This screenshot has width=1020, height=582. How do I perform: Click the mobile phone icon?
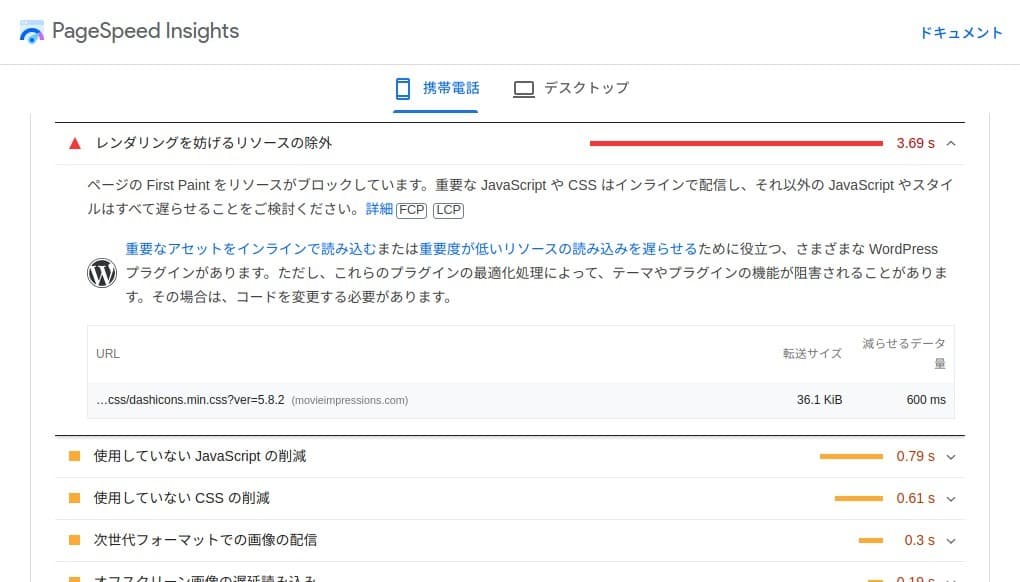pos(403,88)
